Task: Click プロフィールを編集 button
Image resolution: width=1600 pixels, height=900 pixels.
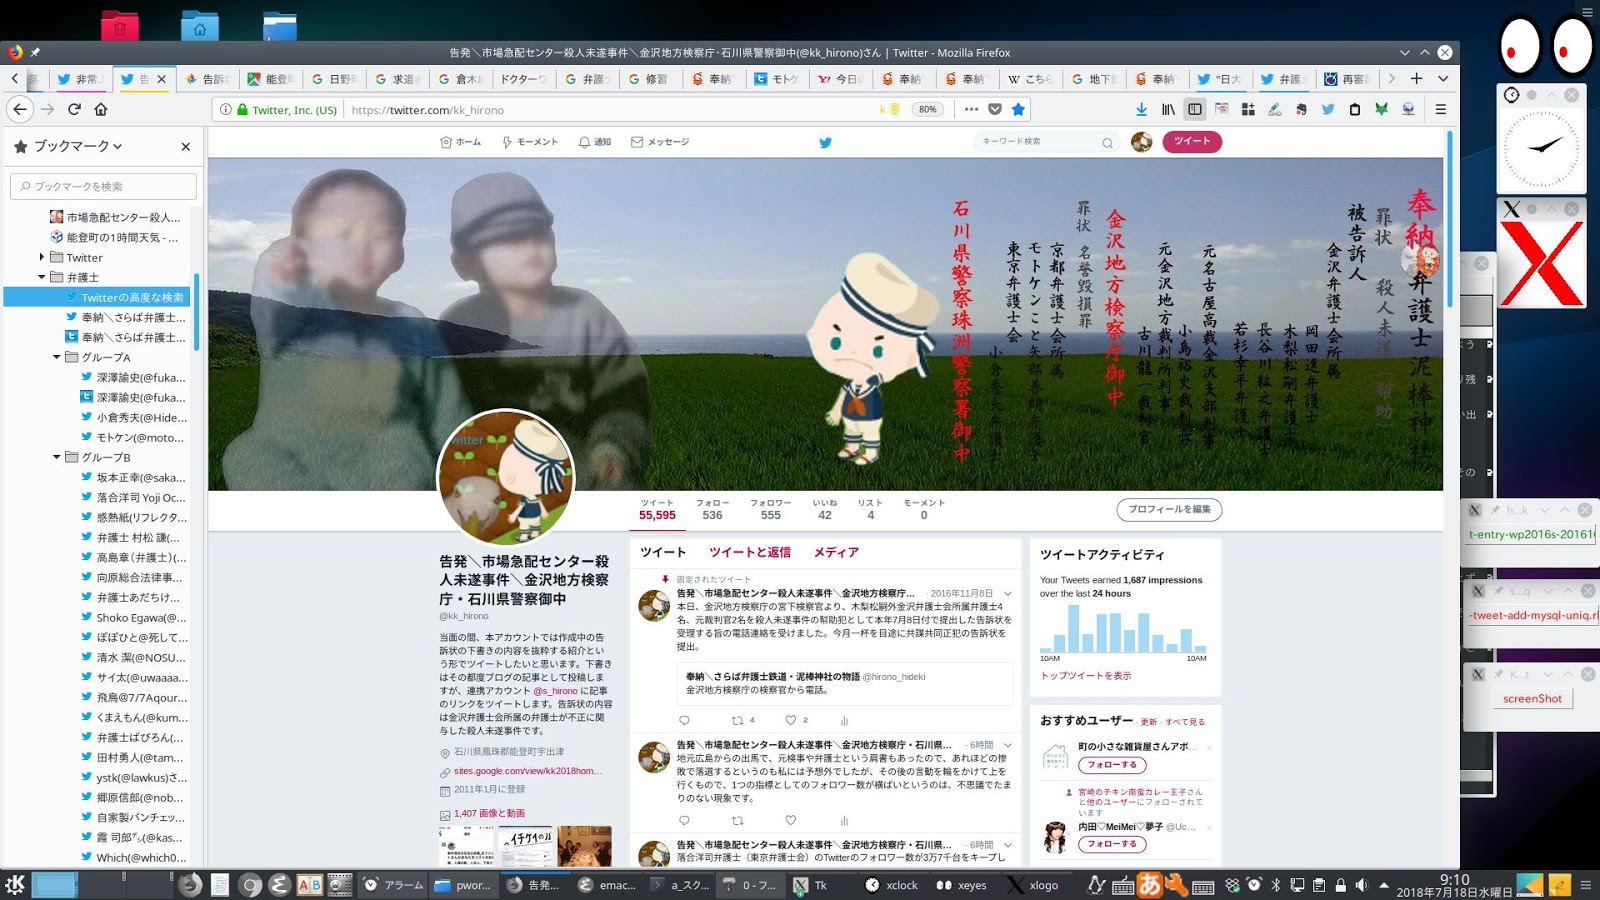Action: coord(1169,509)
